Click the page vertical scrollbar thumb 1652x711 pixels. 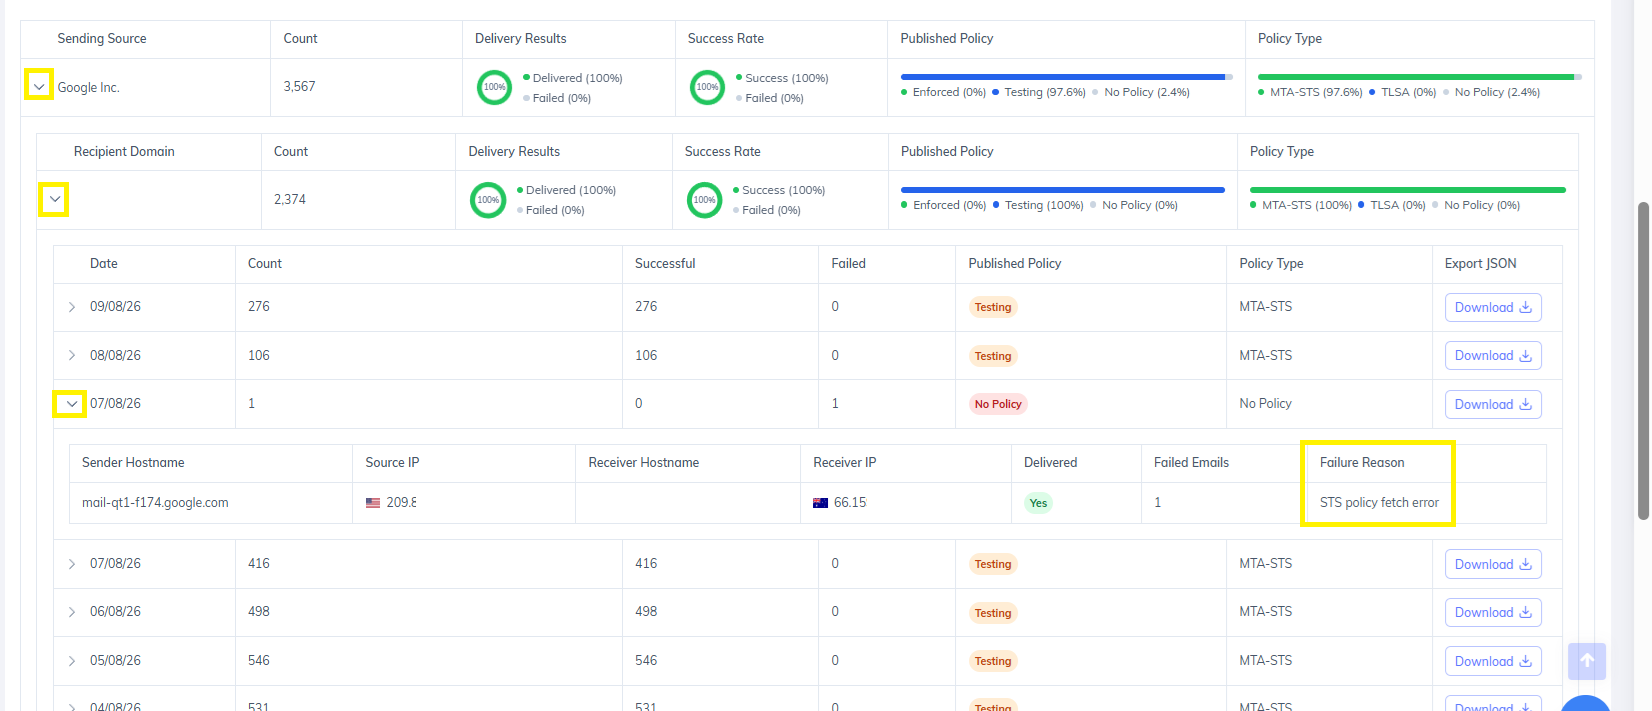(x=1643, y=360)
